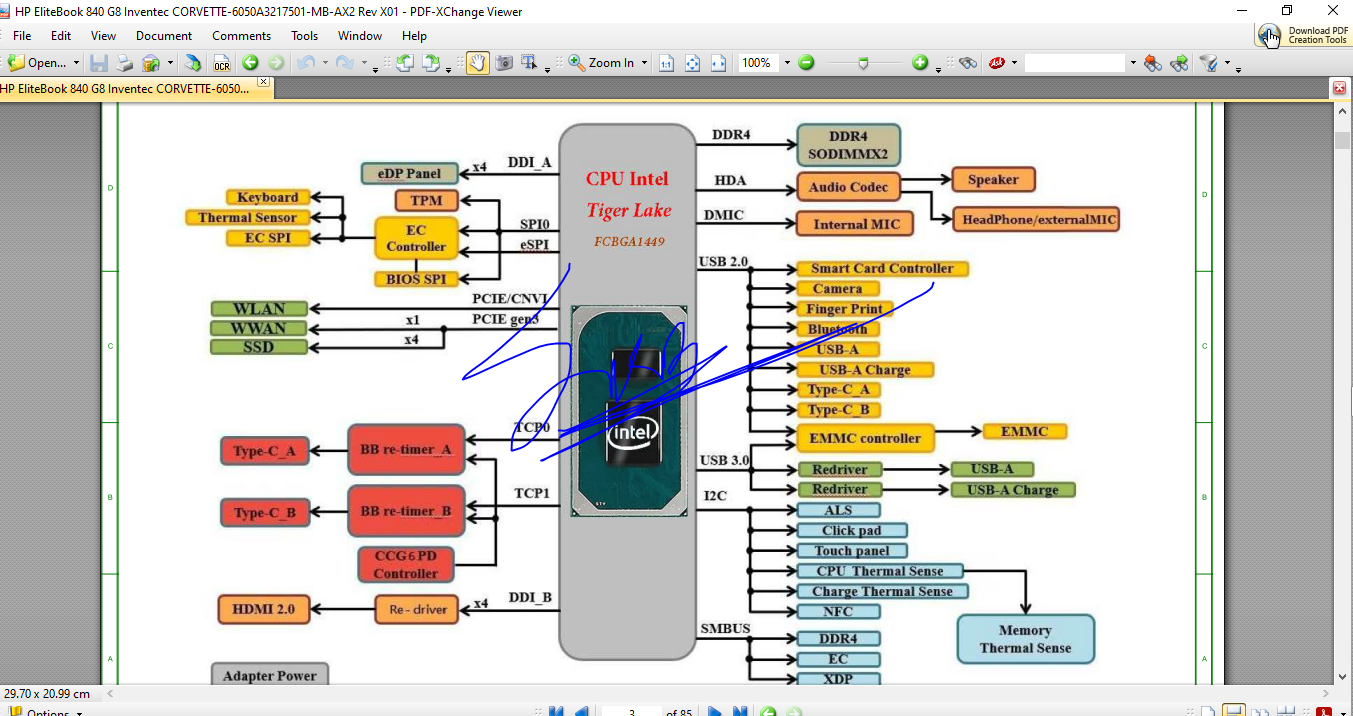Expand the Open button dropdown arrow
1353x716 pixels.
(76, 62)
